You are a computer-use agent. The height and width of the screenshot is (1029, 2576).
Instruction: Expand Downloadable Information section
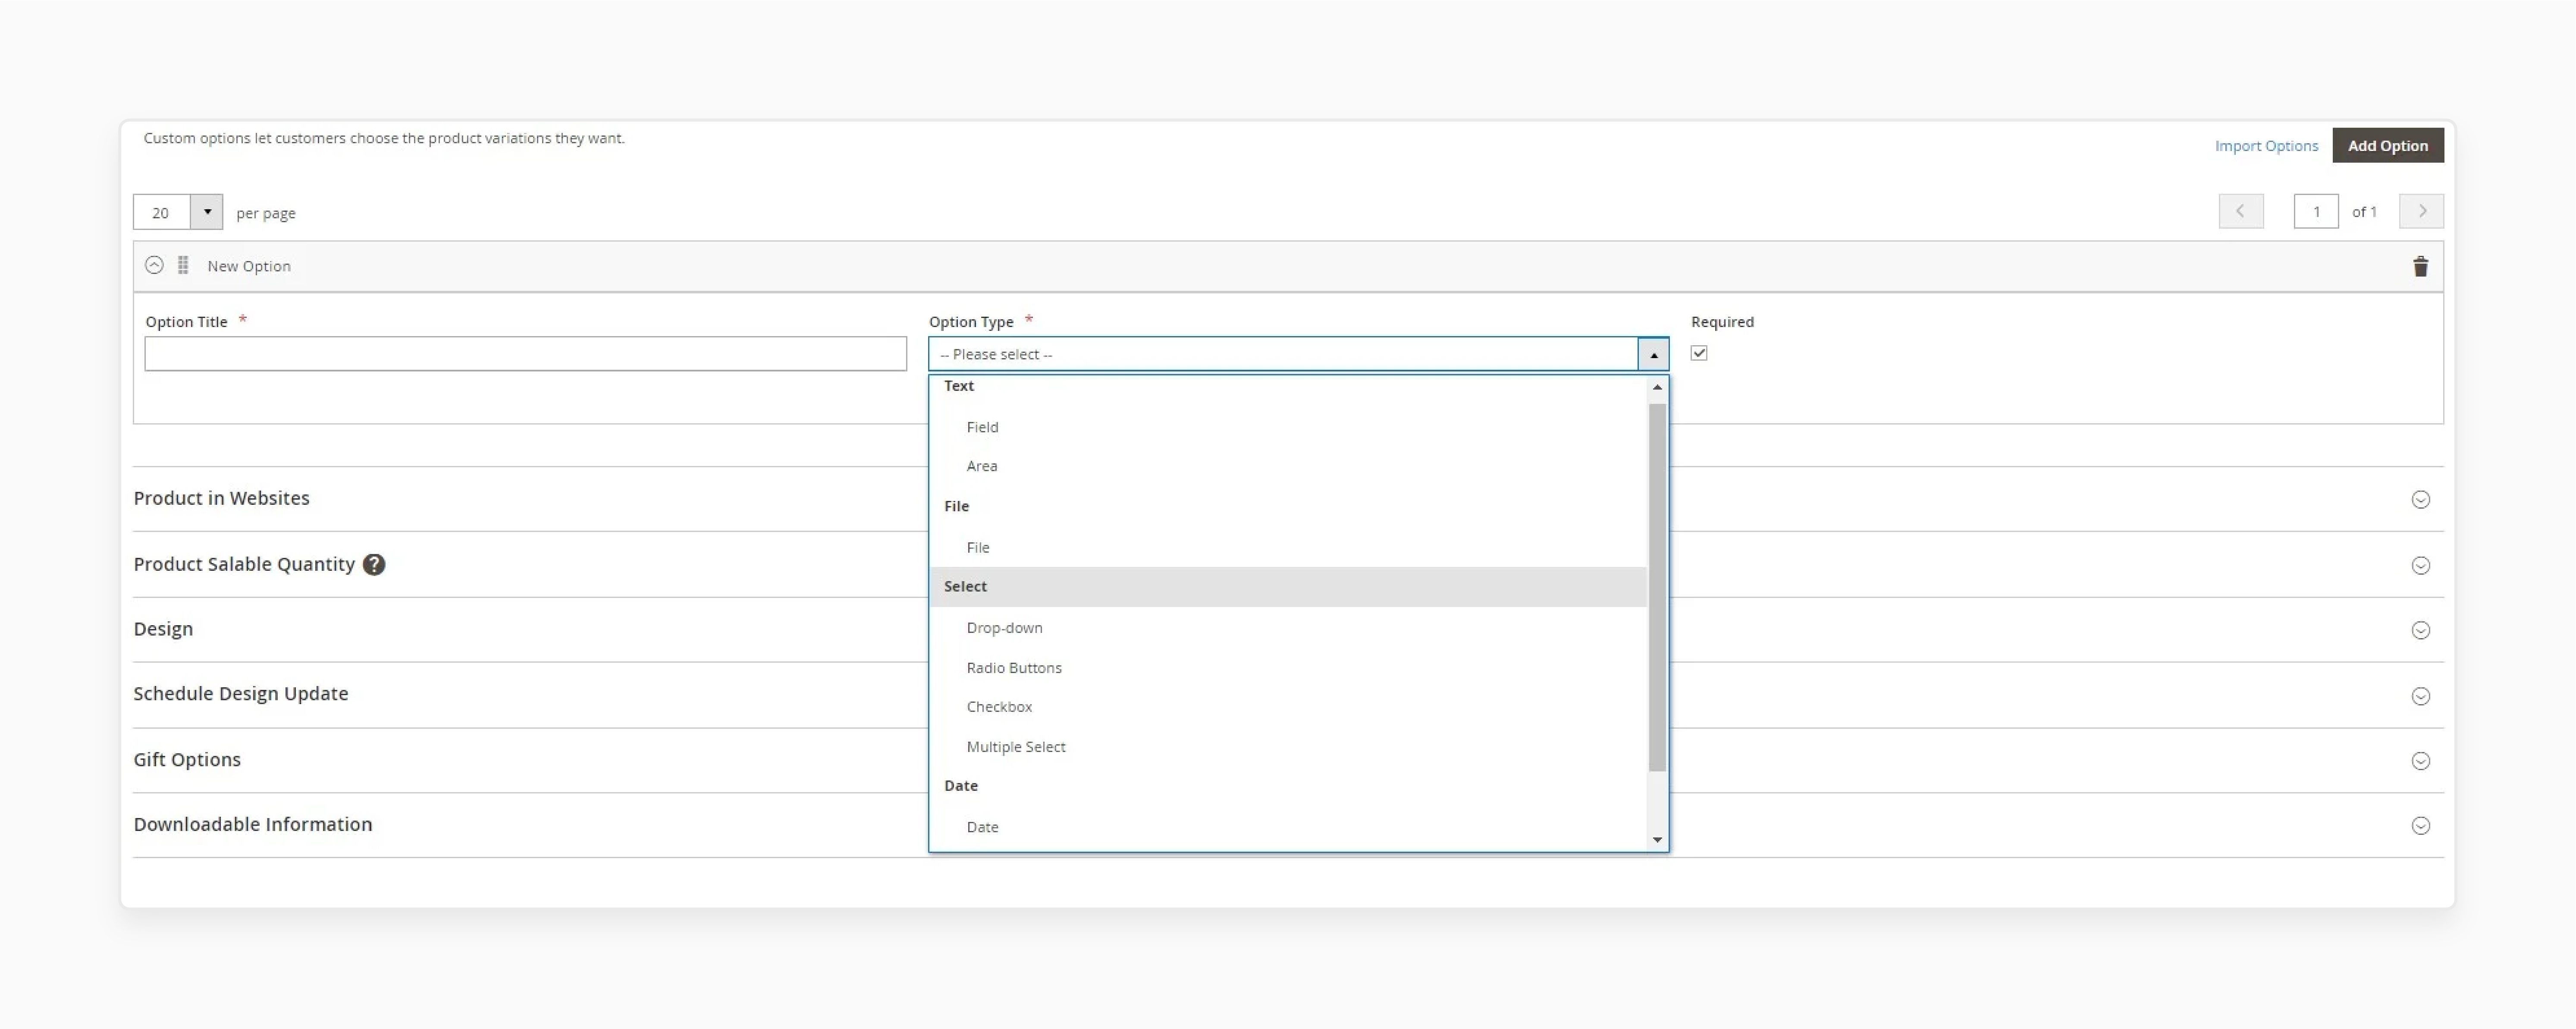pyautogui.click(x=2420, y=826)
